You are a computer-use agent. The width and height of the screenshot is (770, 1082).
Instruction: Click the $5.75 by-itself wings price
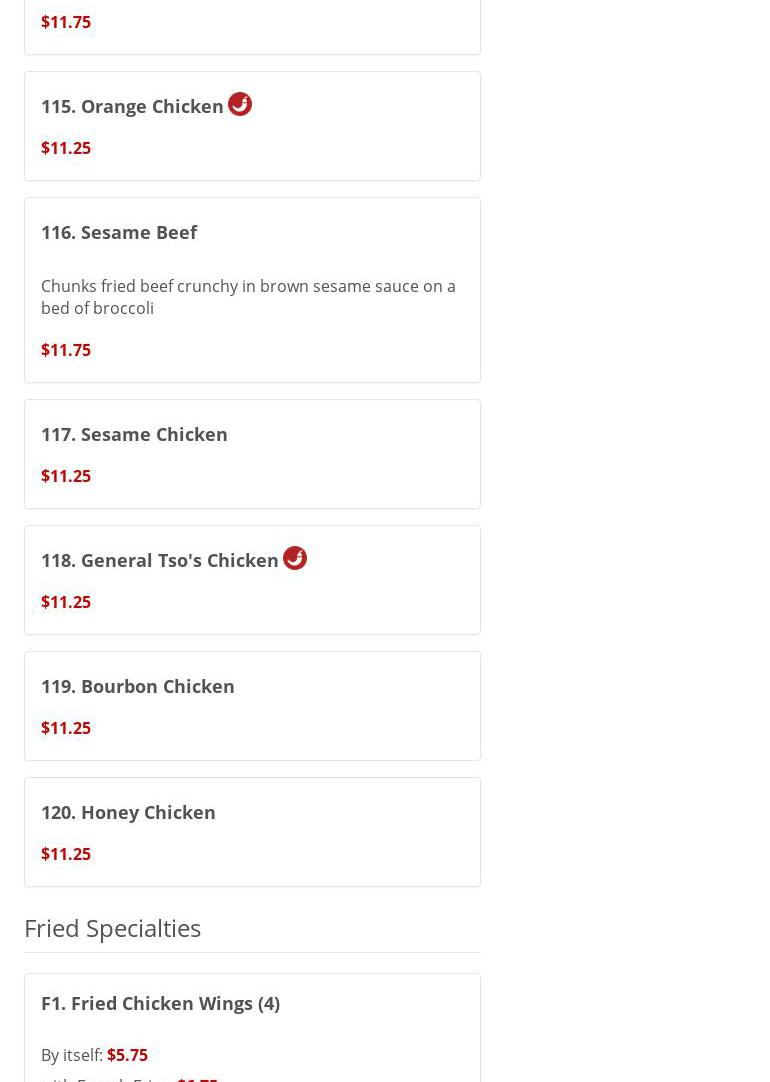coord(127,1055)
